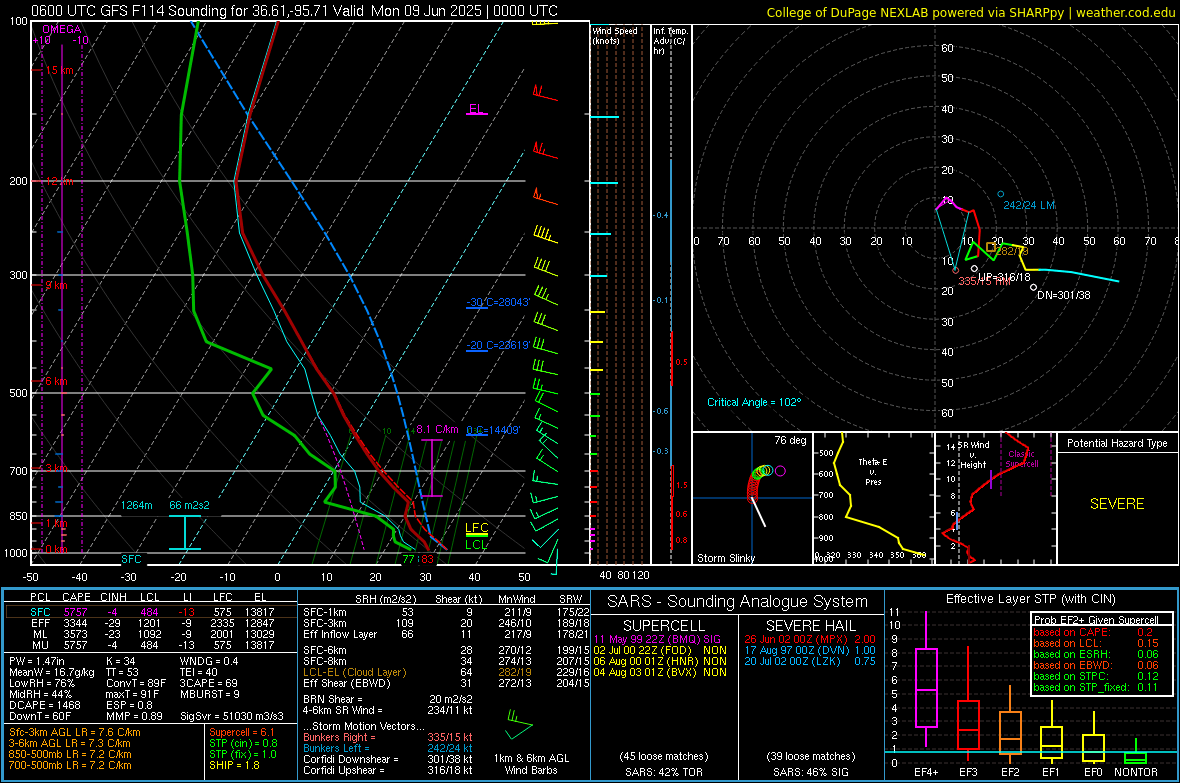The image size is (1180, 783).
Task: Click the 'LCL-EL (Cloud Layer)' row in the SRH table
Action: [x=447, y=672]
